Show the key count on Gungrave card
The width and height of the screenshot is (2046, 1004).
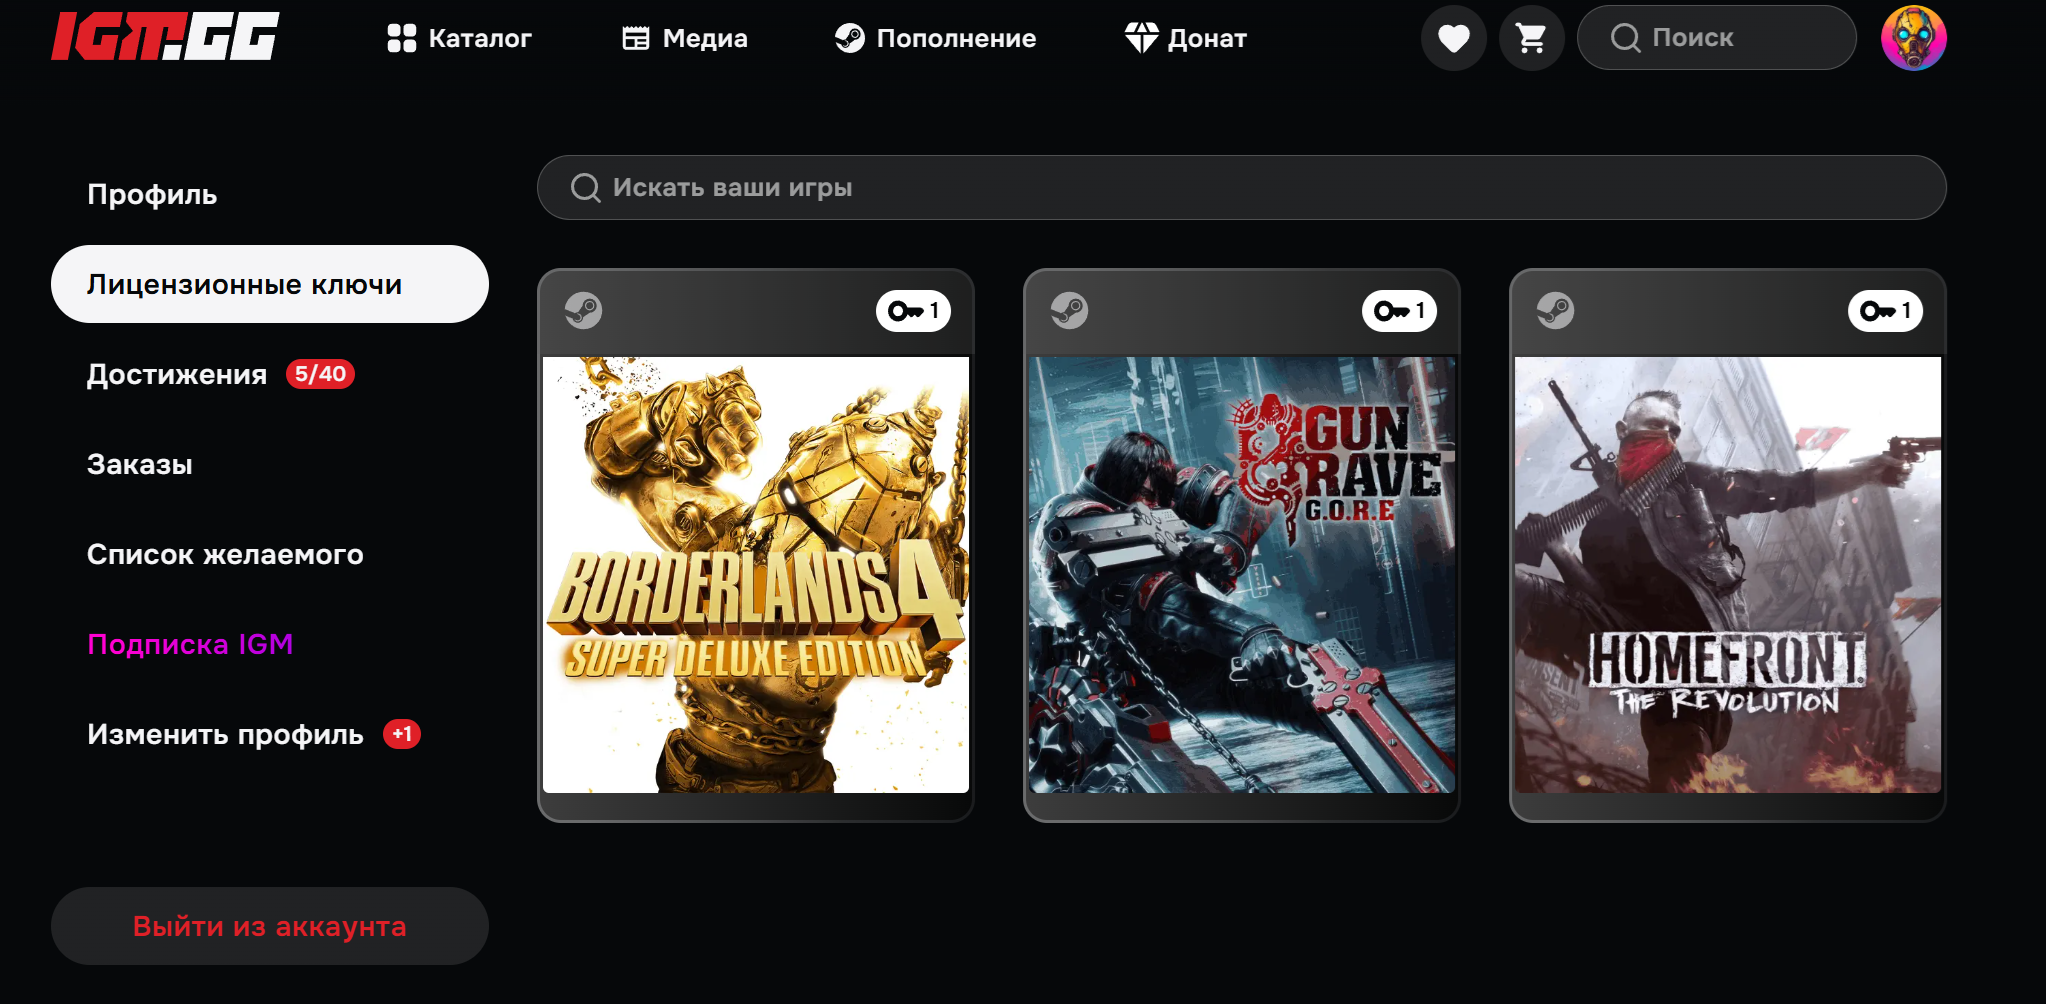coord(1399,311)
